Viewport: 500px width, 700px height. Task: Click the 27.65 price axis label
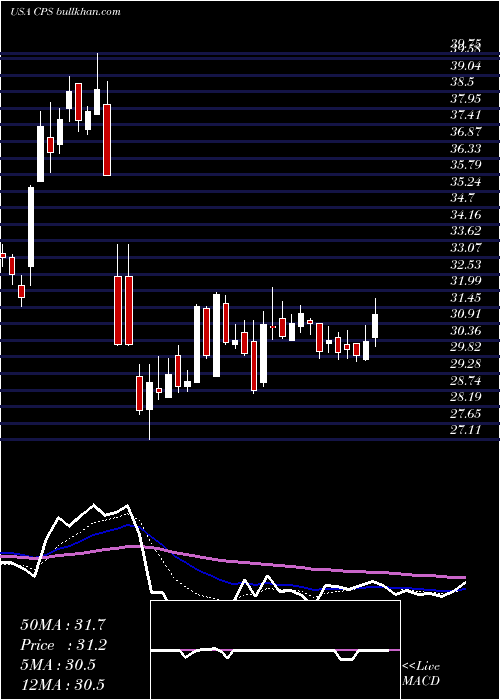coord(466,413)
